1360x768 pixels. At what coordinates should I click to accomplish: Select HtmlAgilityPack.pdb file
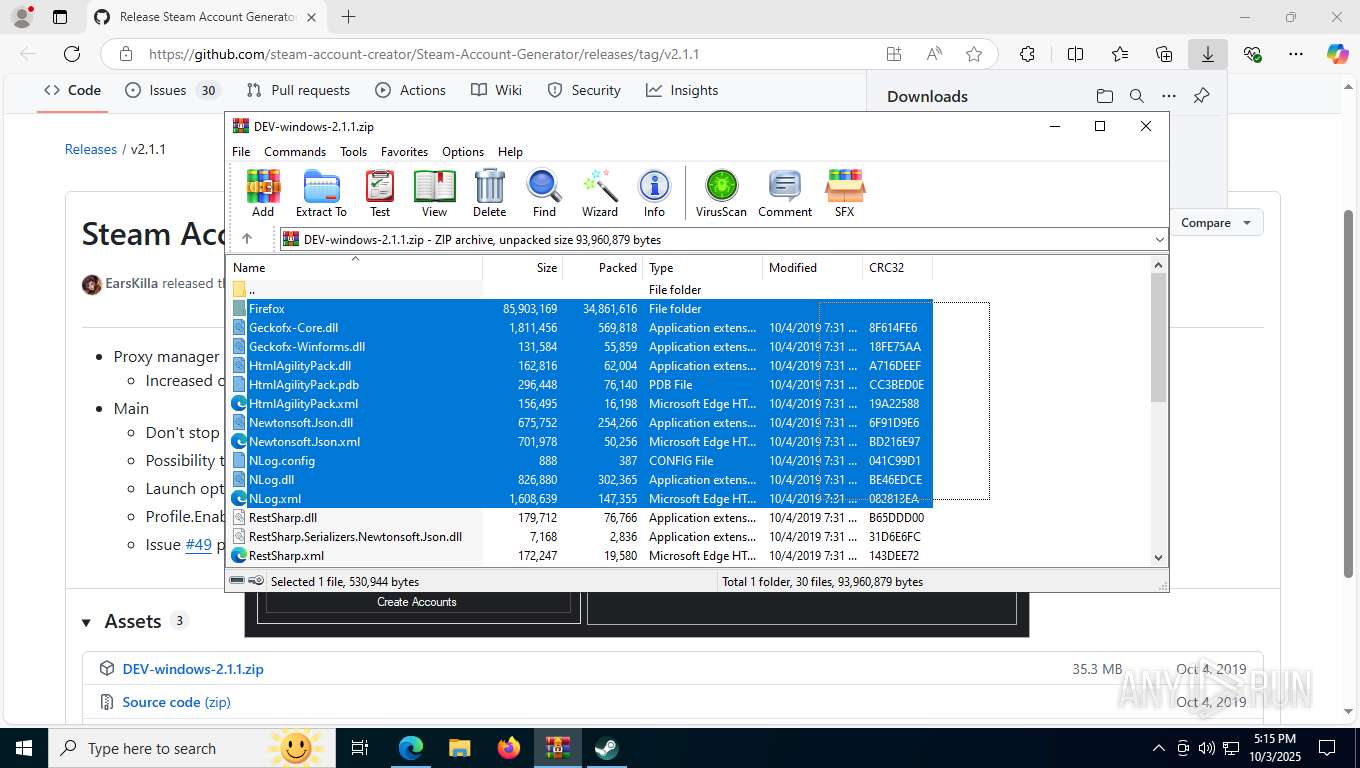[581, 385]
